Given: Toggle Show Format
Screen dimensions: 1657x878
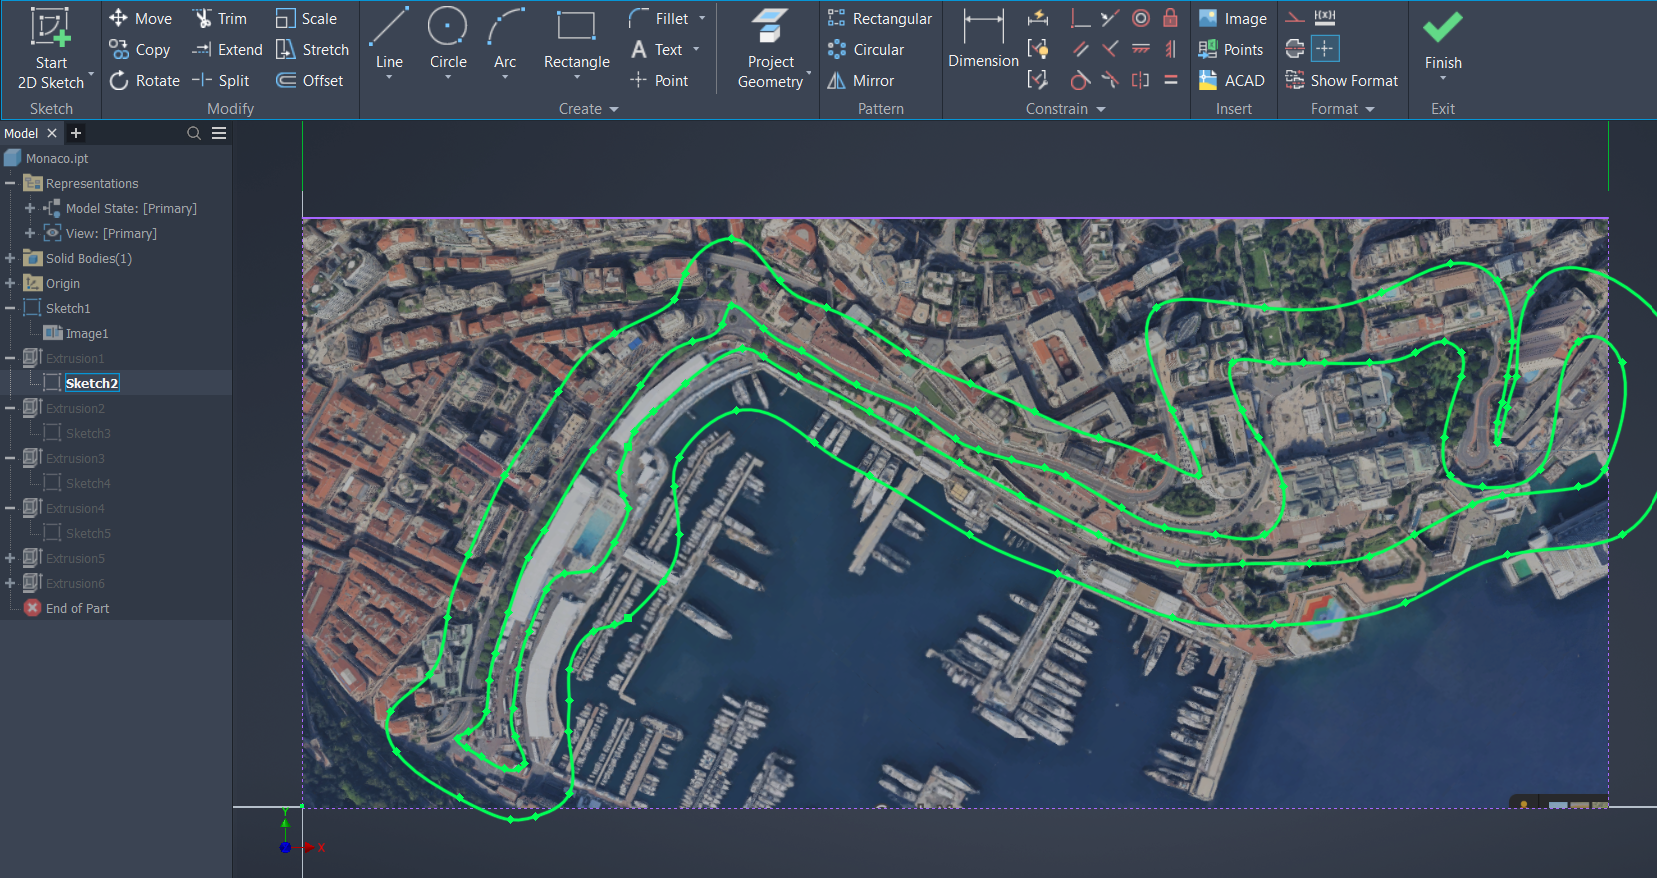Looking at the screenshot, I should point(1342,80).
